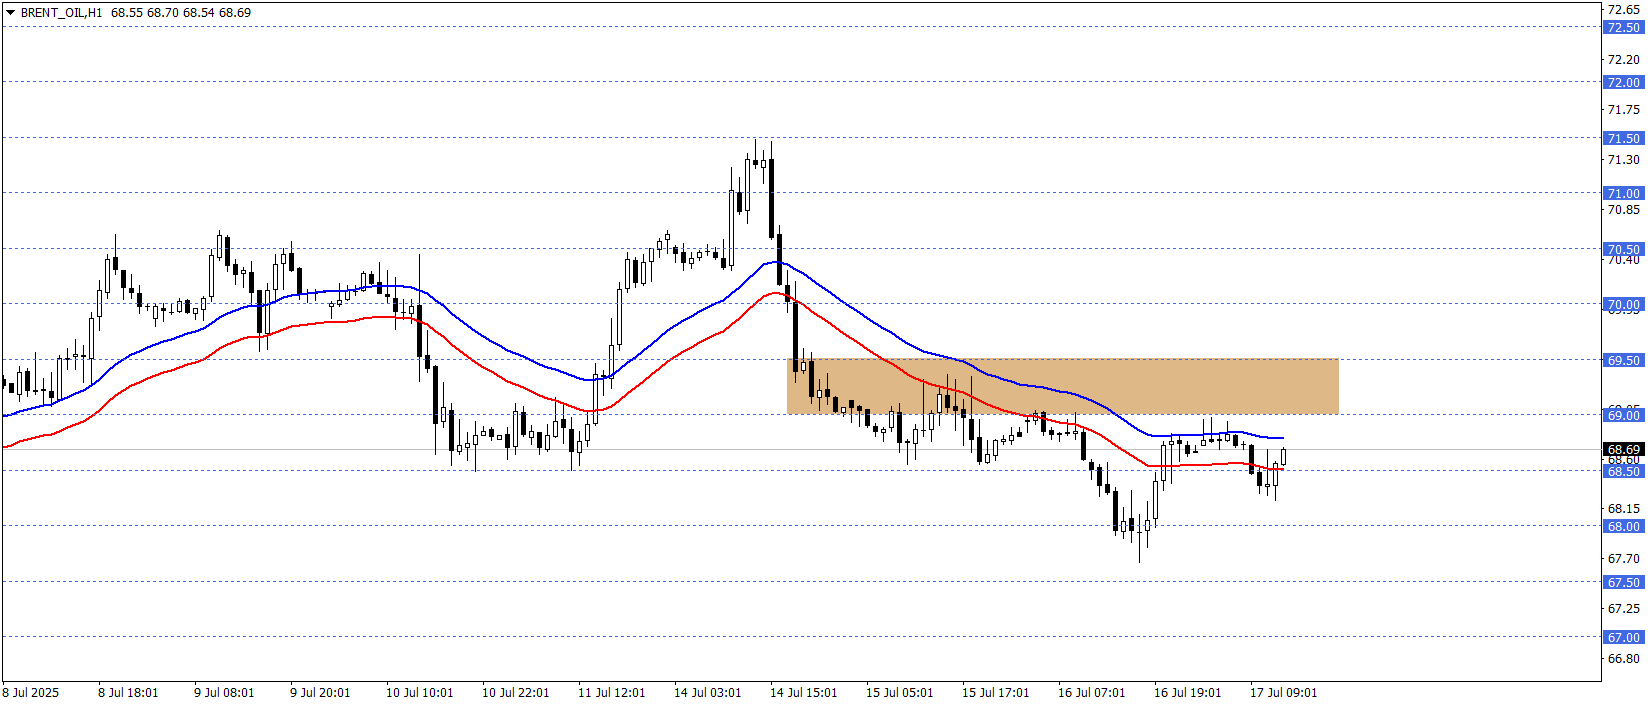This screenshot has width=1651, height=705.
Task: Click the 10 Jul 22:01 time label
Action: click(515, 693)
